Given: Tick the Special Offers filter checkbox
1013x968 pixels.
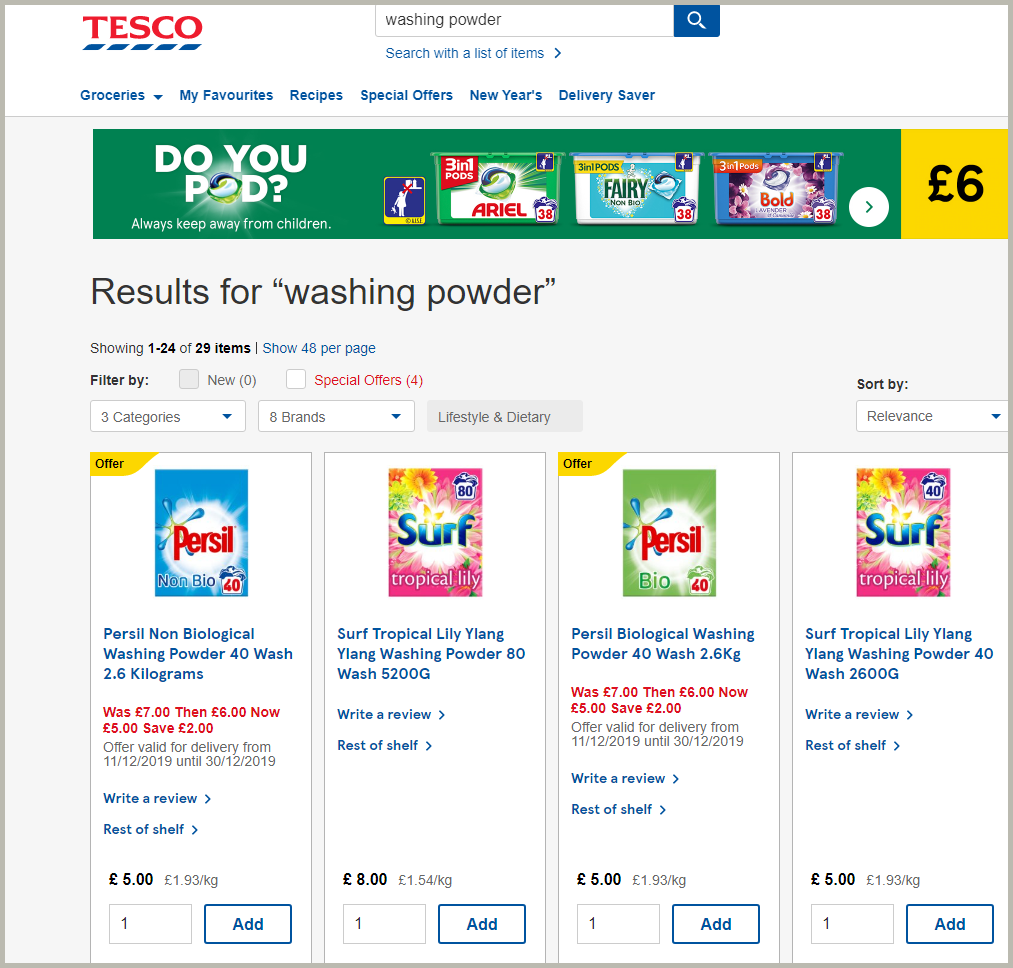Looking at the screenshot, I should [296, 379].
